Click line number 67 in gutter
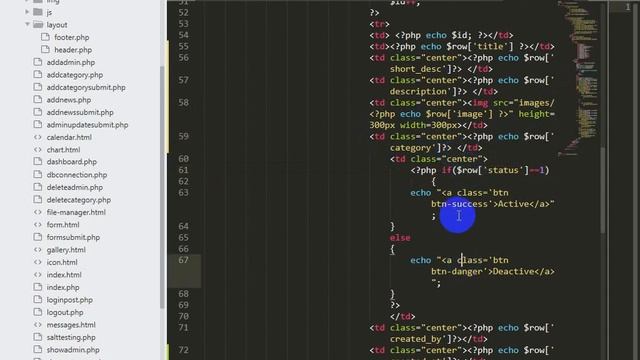 coord(184,260)
